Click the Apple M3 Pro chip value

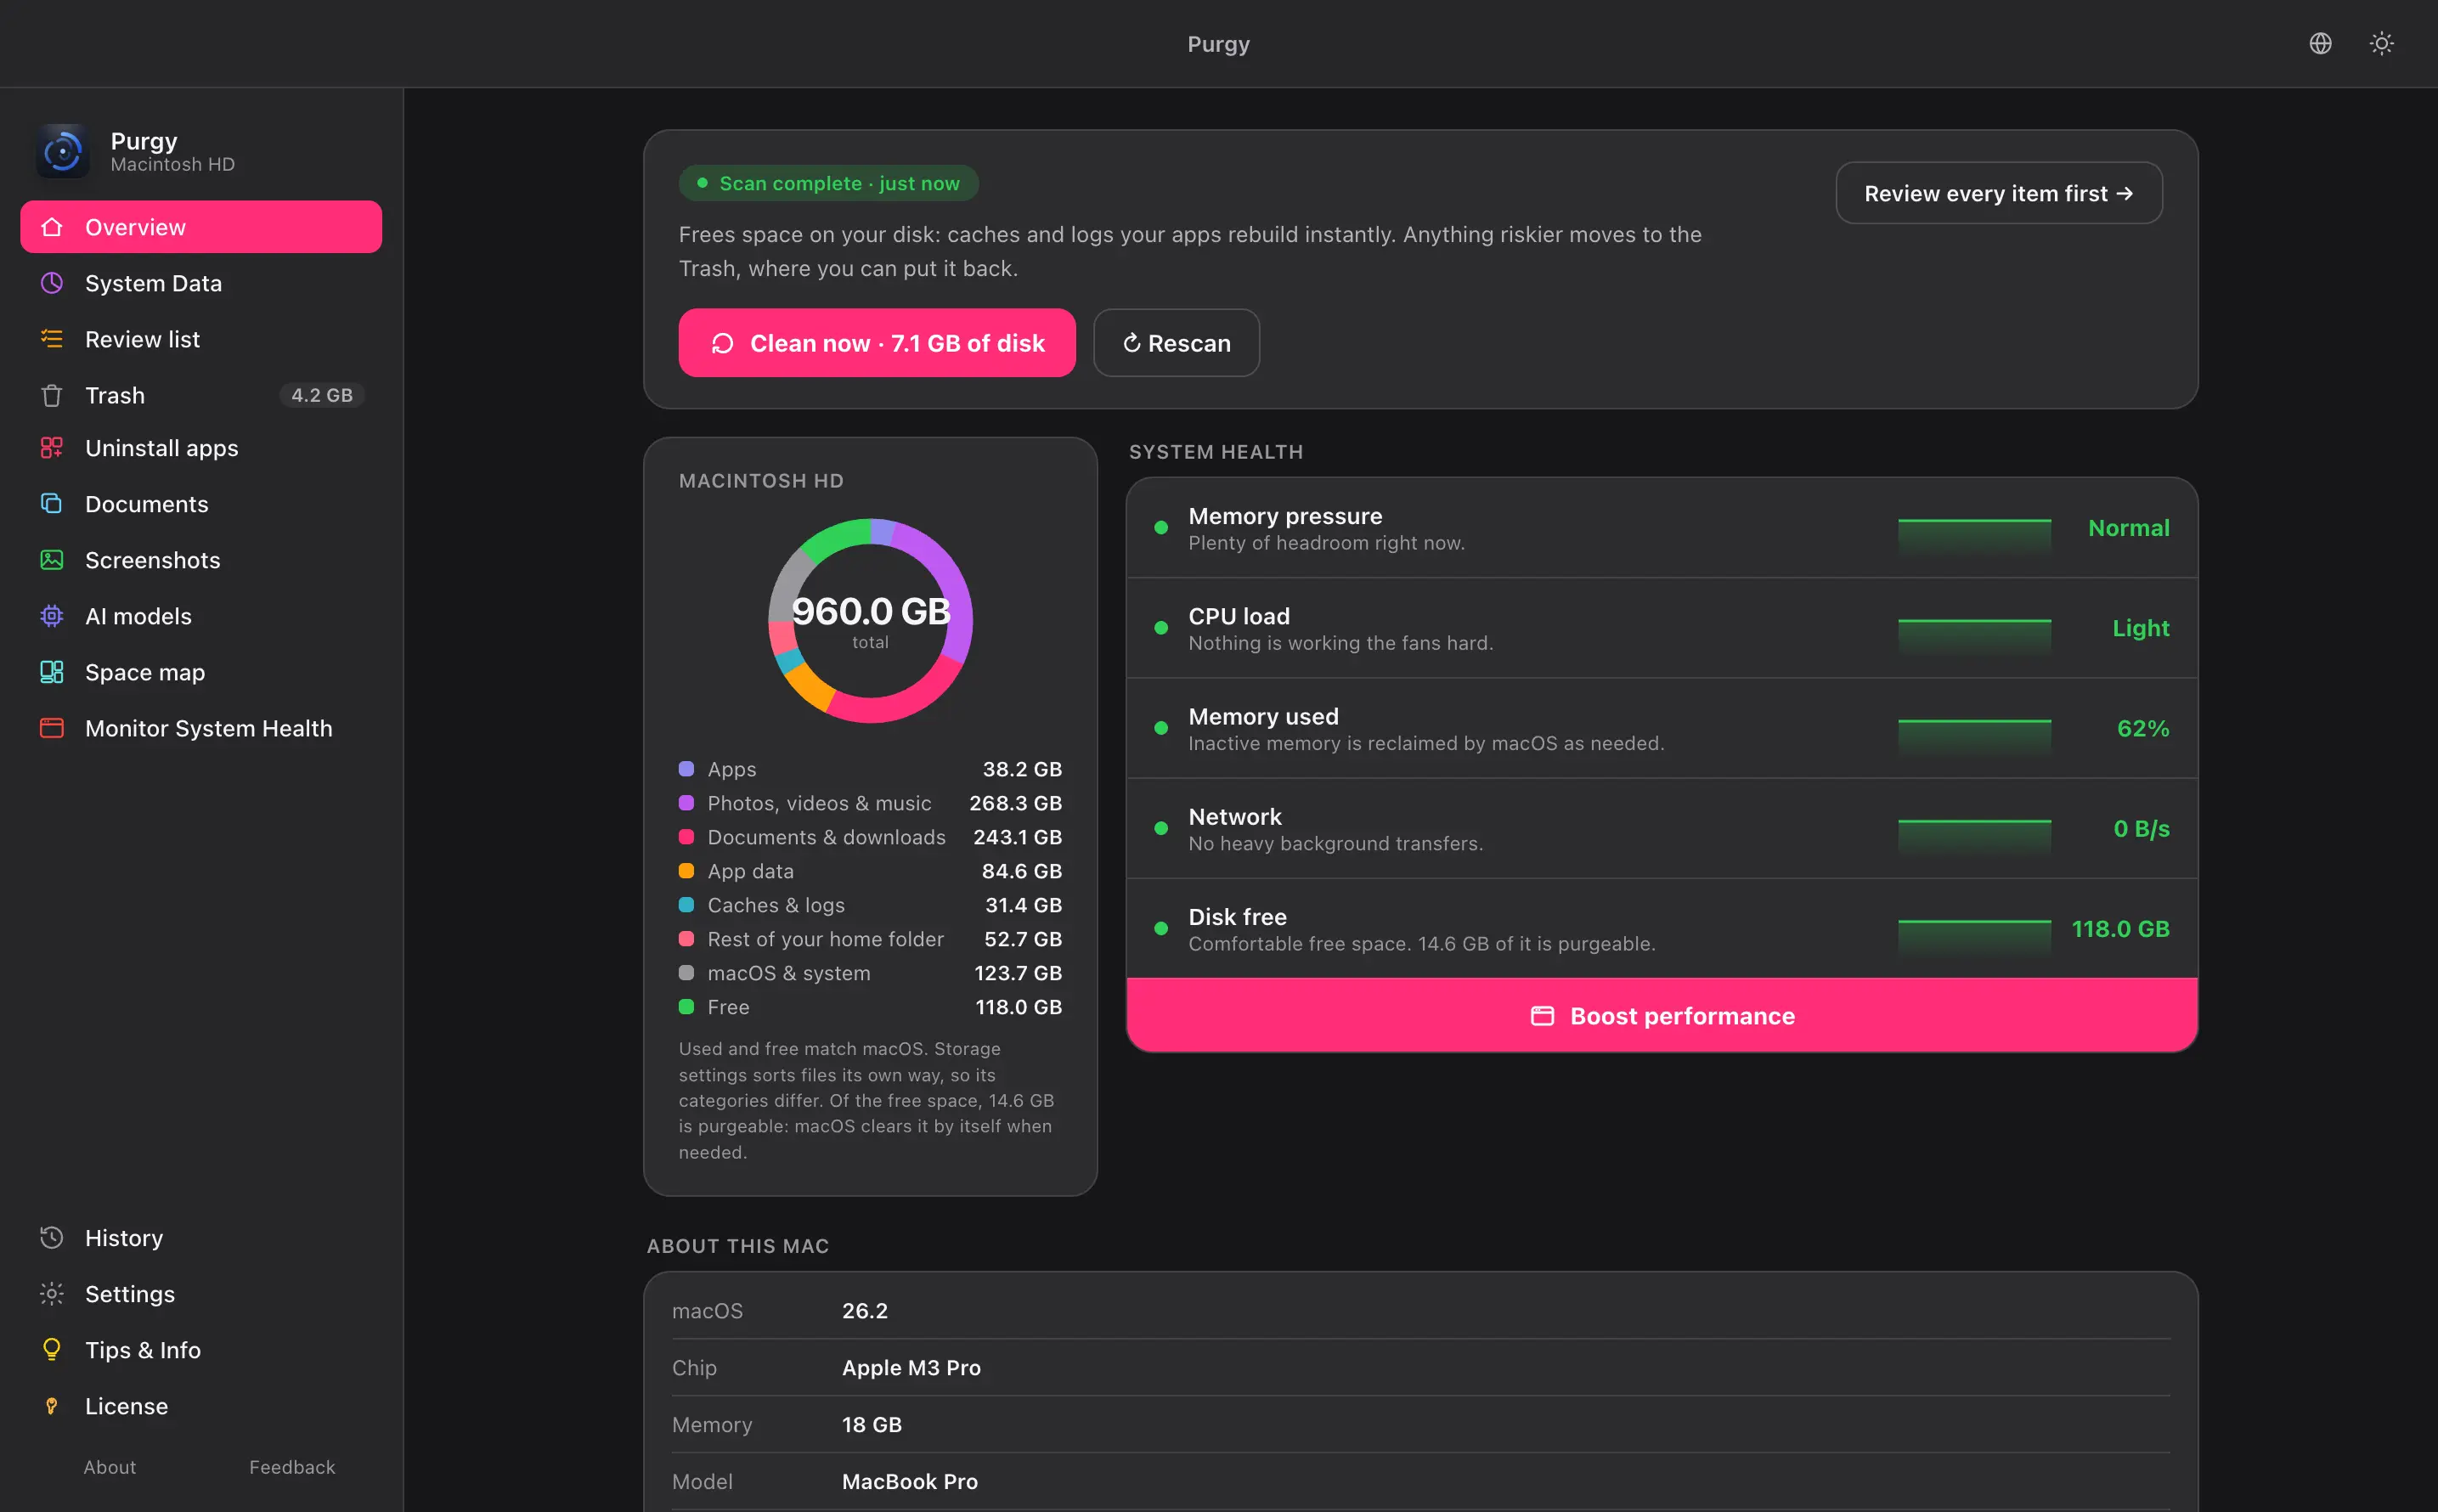pos(911,1367)
